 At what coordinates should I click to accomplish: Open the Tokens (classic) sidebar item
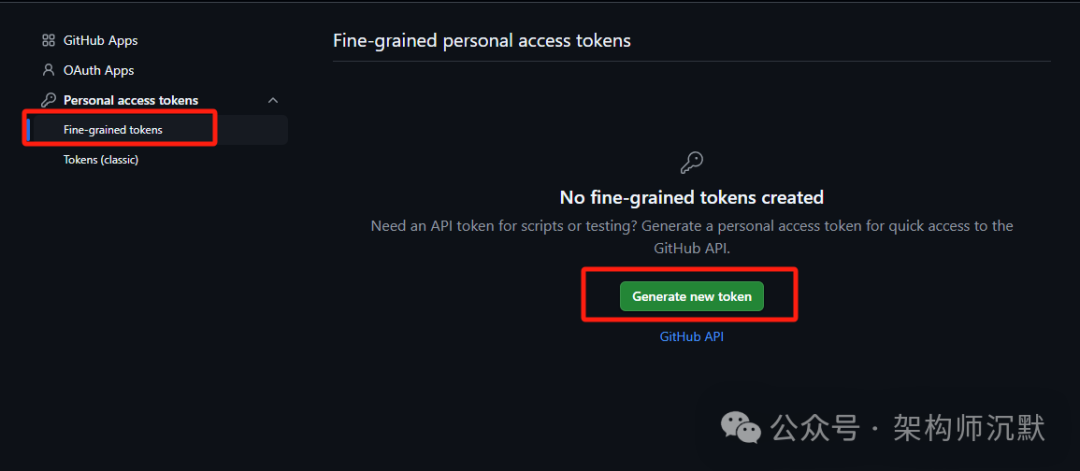(101, 159)
